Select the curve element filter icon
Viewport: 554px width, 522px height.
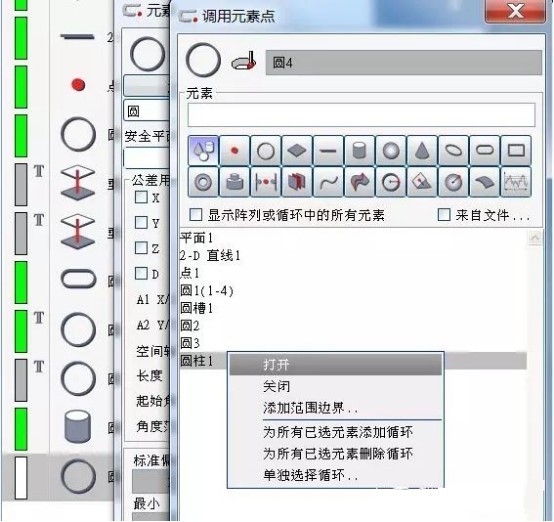click(328, 182)
